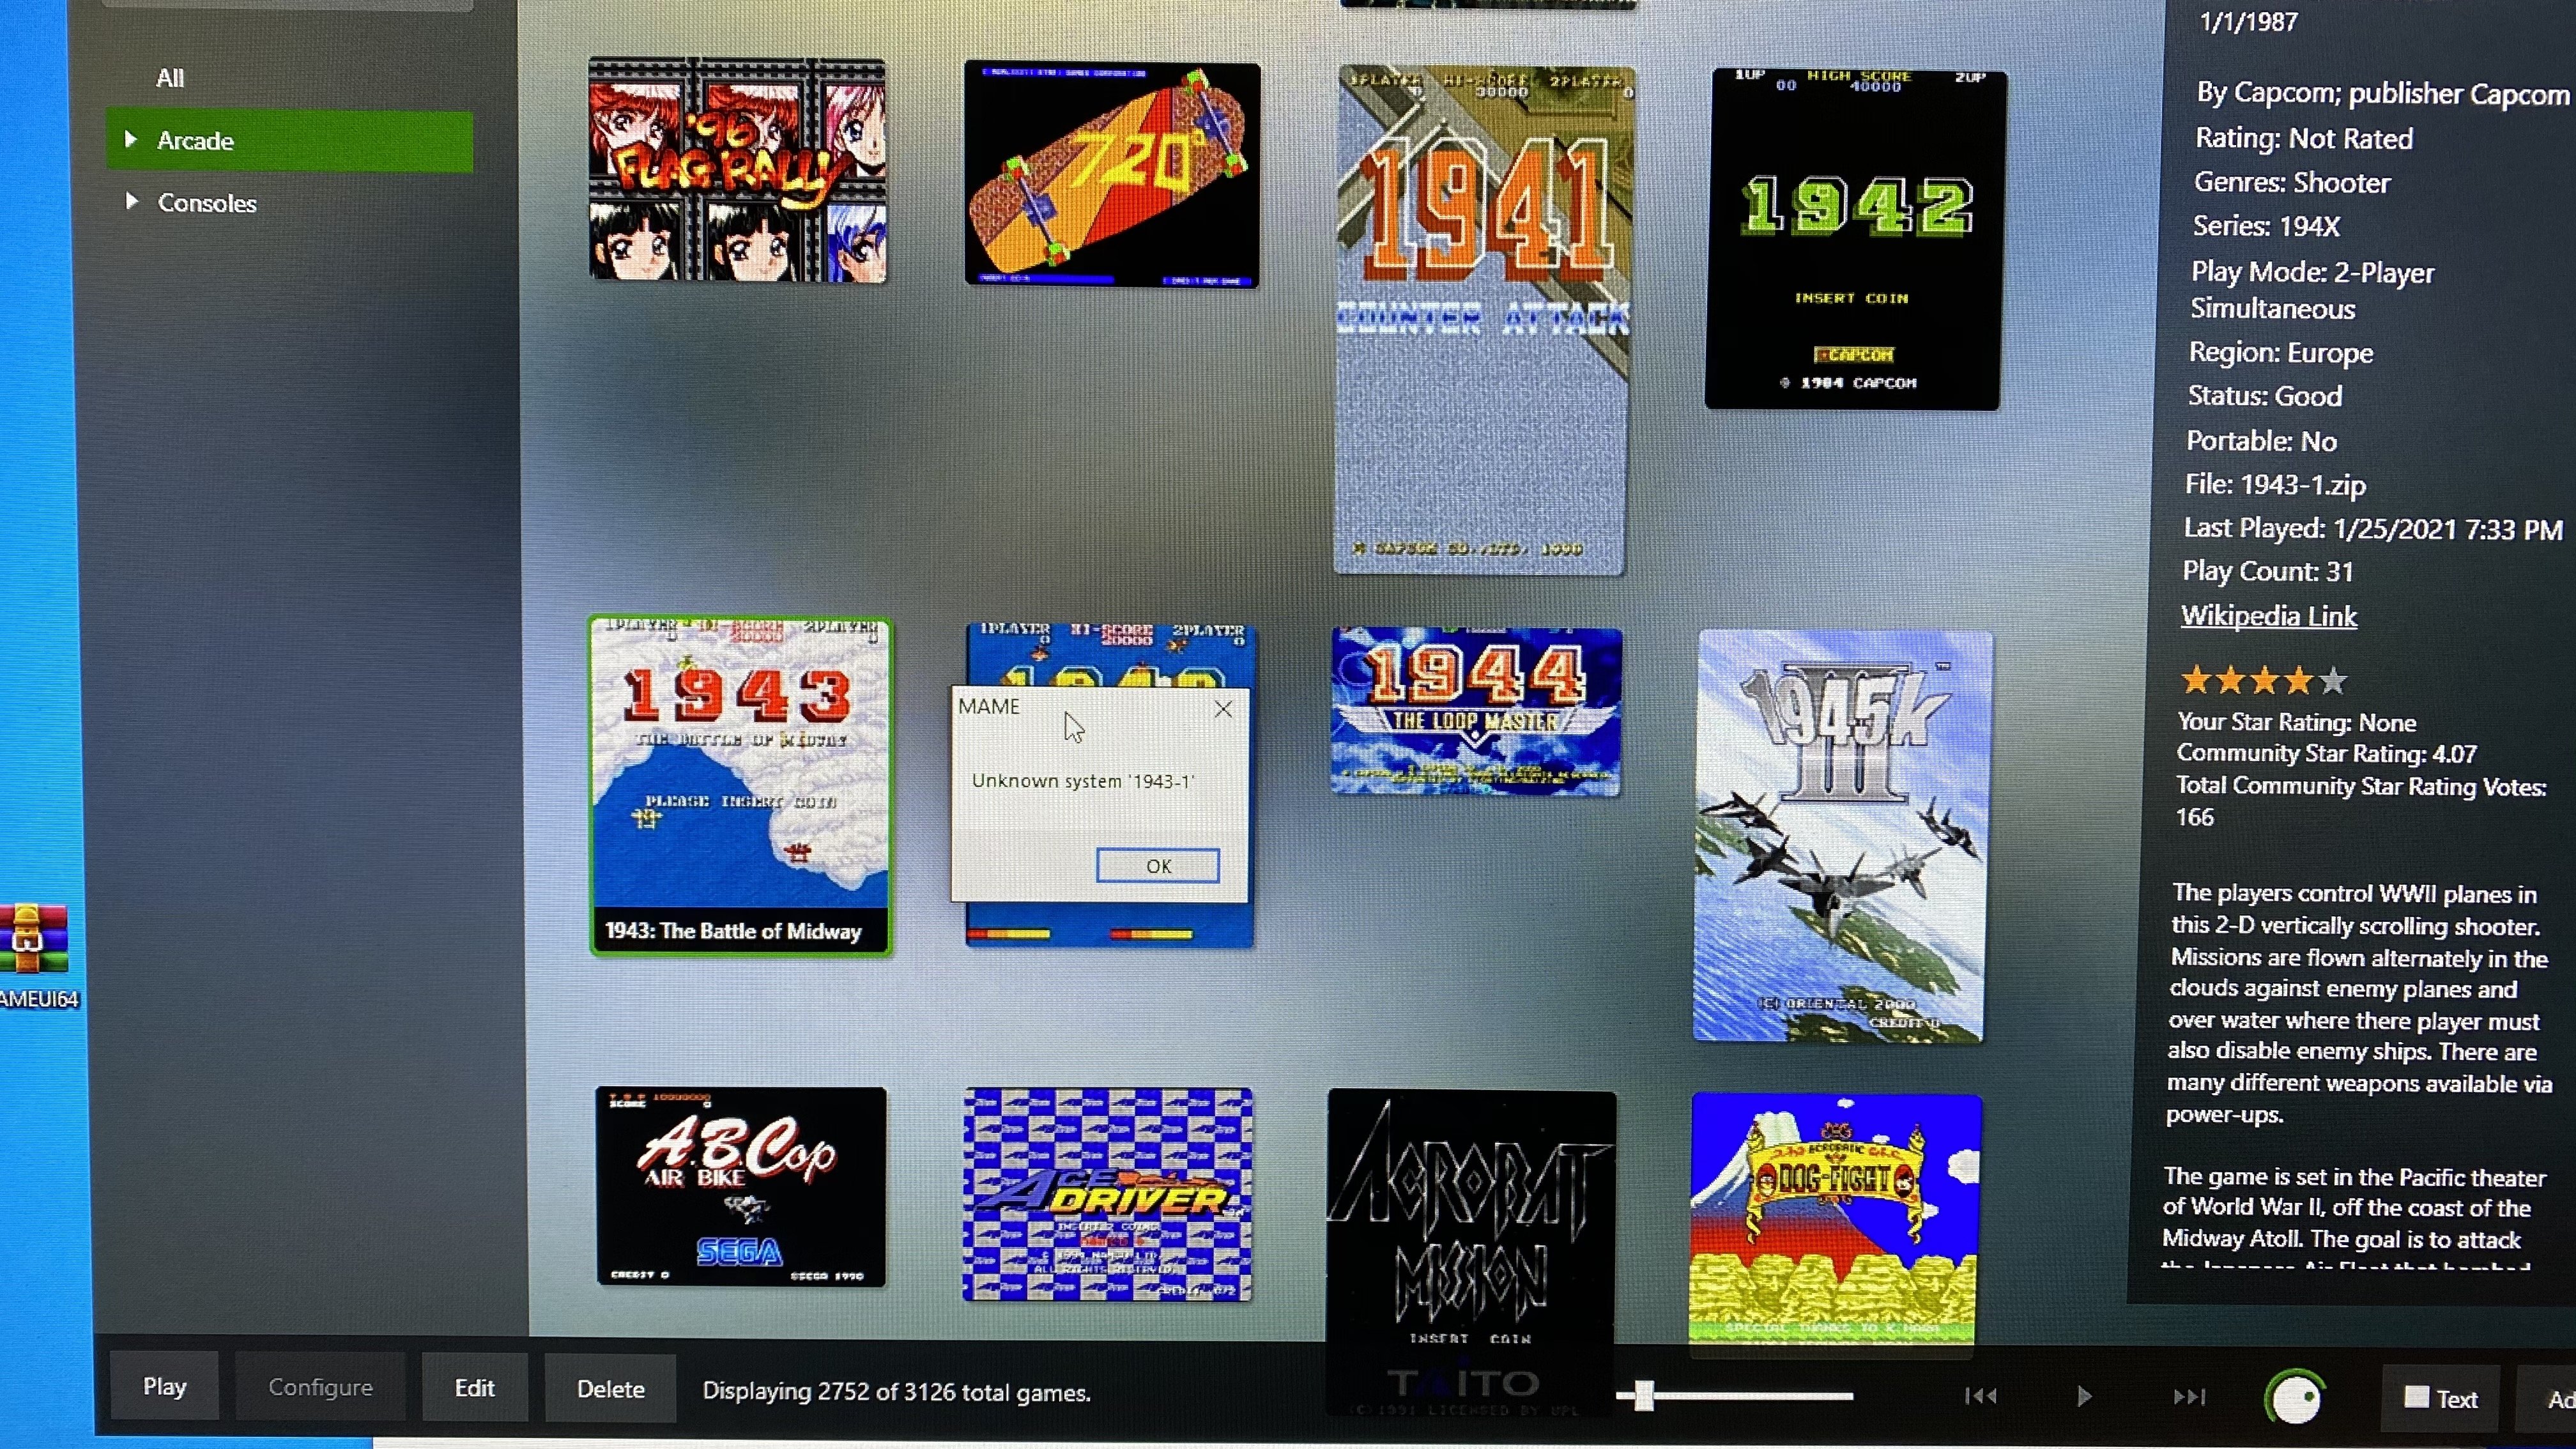Open the Wikipedia Link
The height and width of the screenshot is (1449, 2576).
coord(2268,616)
